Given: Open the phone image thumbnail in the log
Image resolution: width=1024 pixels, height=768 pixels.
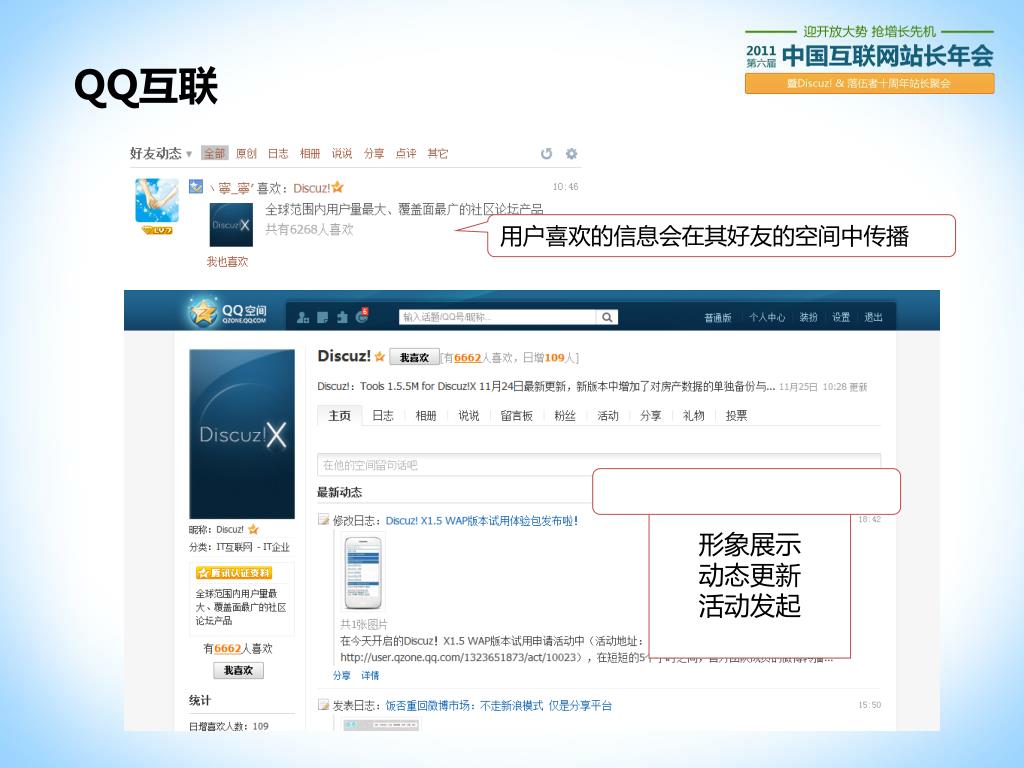Looking at the screenshot, I should coord(363,573).
